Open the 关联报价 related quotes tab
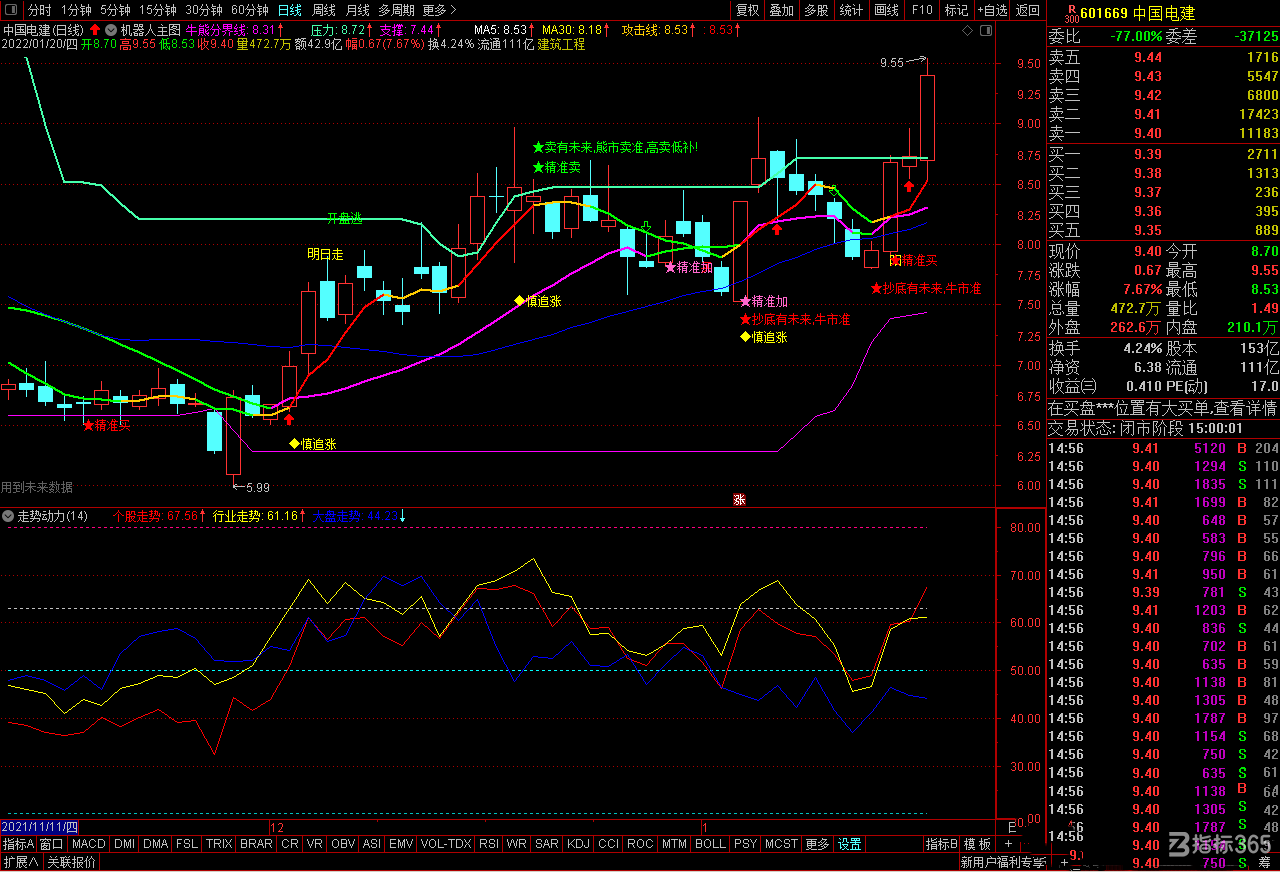Viewport: 1280px width, 872px height. click(72, 862)
